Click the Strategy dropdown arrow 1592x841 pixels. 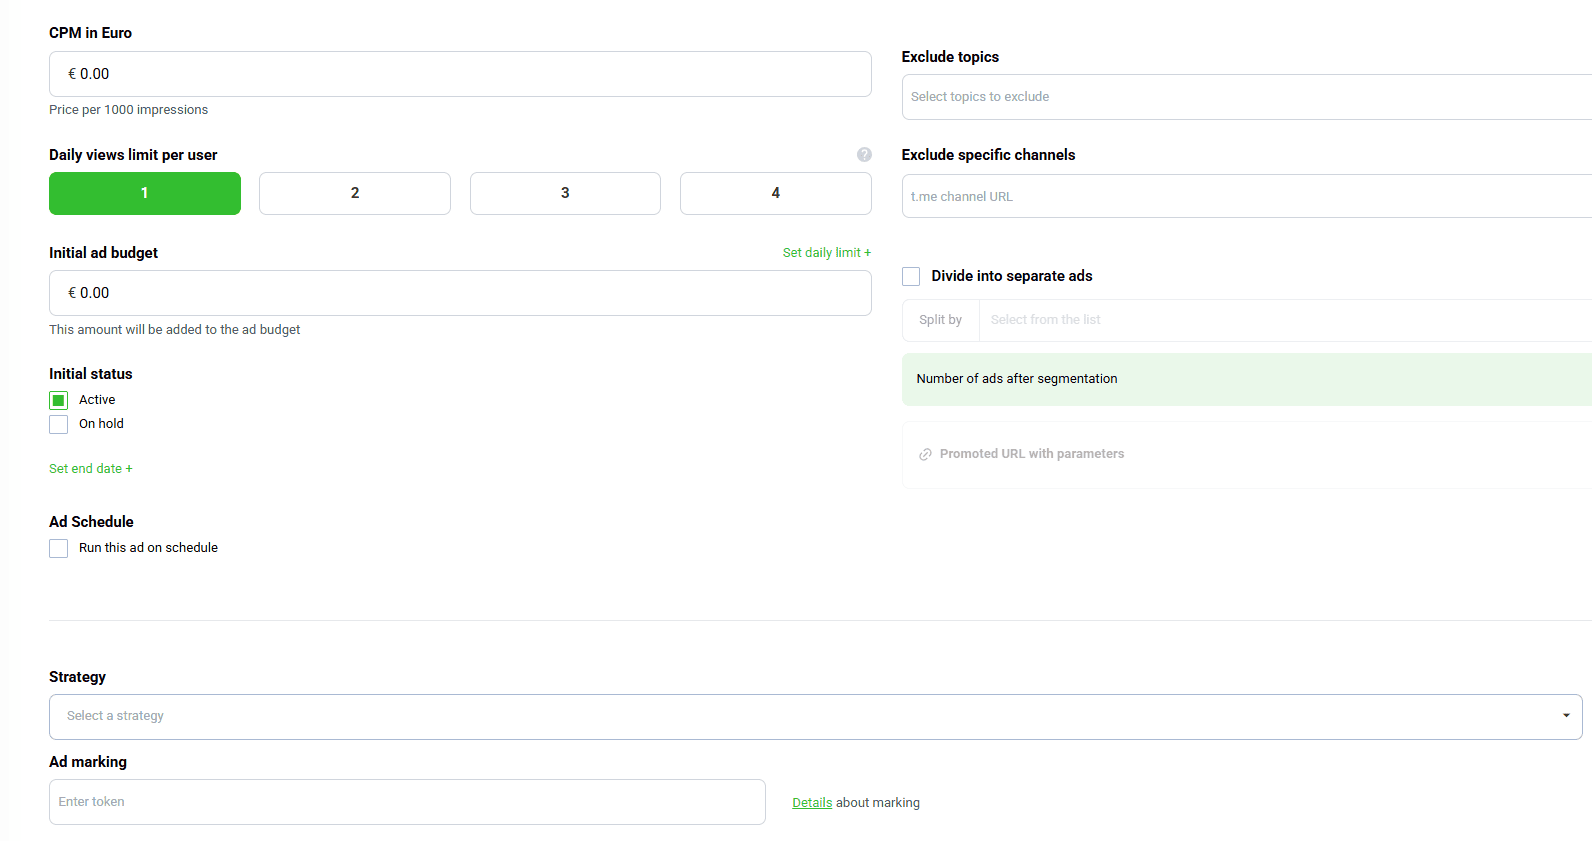coord(1565,716)
